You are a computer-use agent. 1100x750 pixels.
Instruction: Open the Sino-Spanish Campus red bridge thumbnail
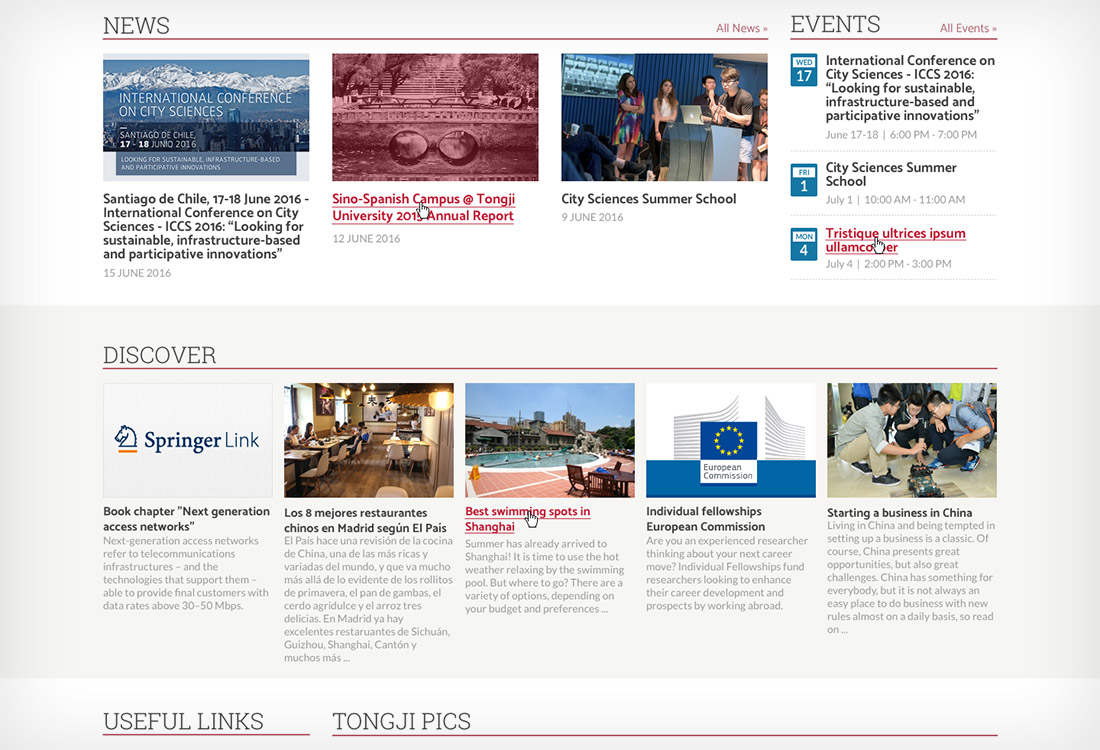click(x=435, y=117)
